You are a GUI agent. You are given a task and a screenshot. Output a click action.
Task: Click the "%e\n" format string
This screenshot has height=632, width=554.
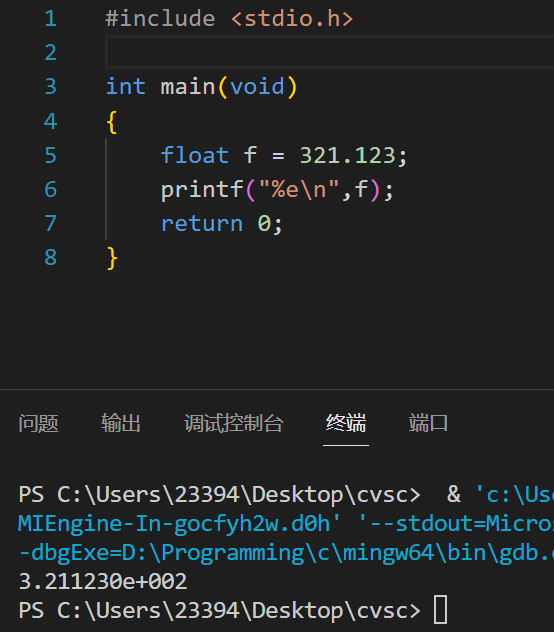(299, 189)
